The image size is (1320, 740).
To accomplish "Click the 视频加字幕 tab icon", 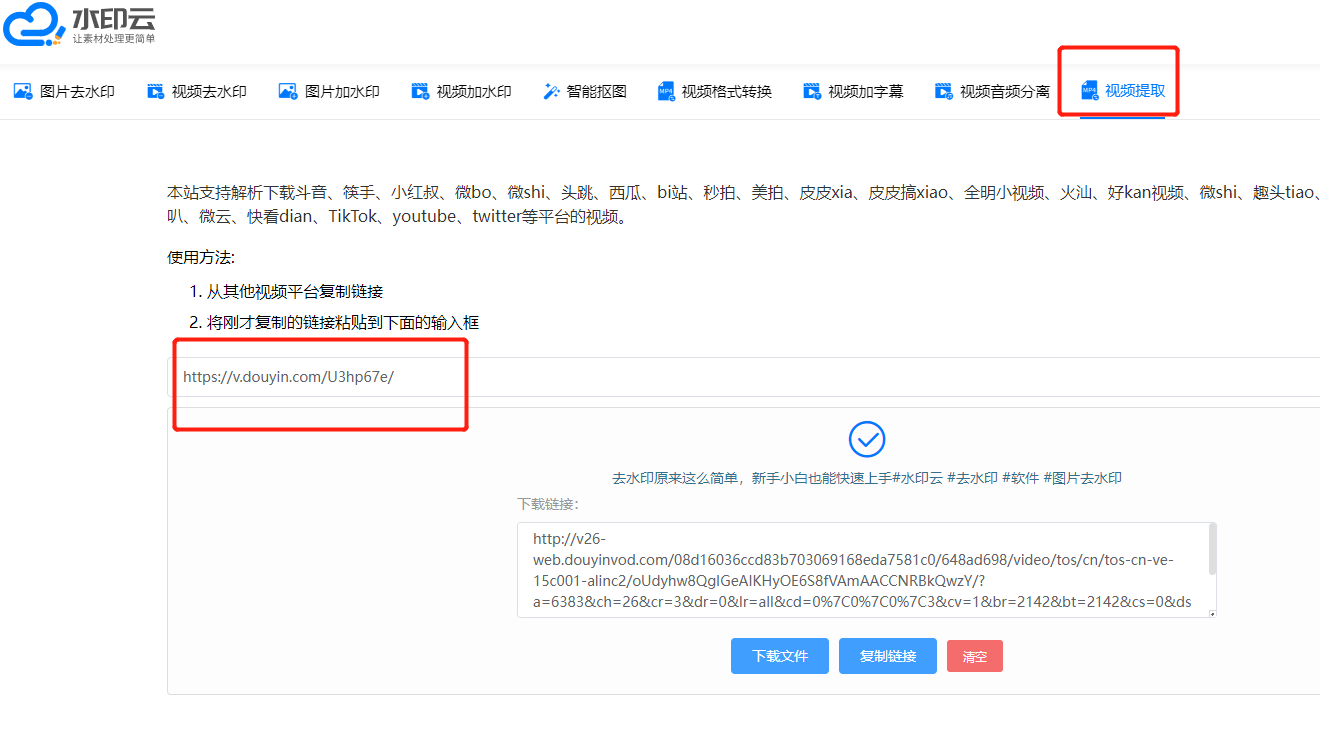I will pos(812,91).
